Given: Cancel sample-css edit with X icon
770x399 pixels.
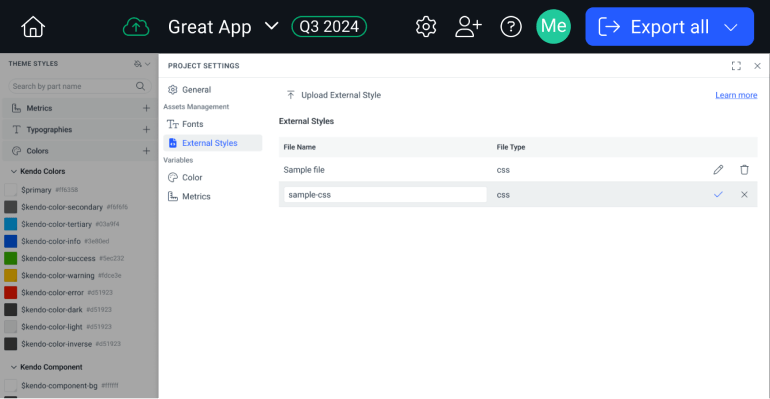Looking at the screenshot, I should point(744,195).
